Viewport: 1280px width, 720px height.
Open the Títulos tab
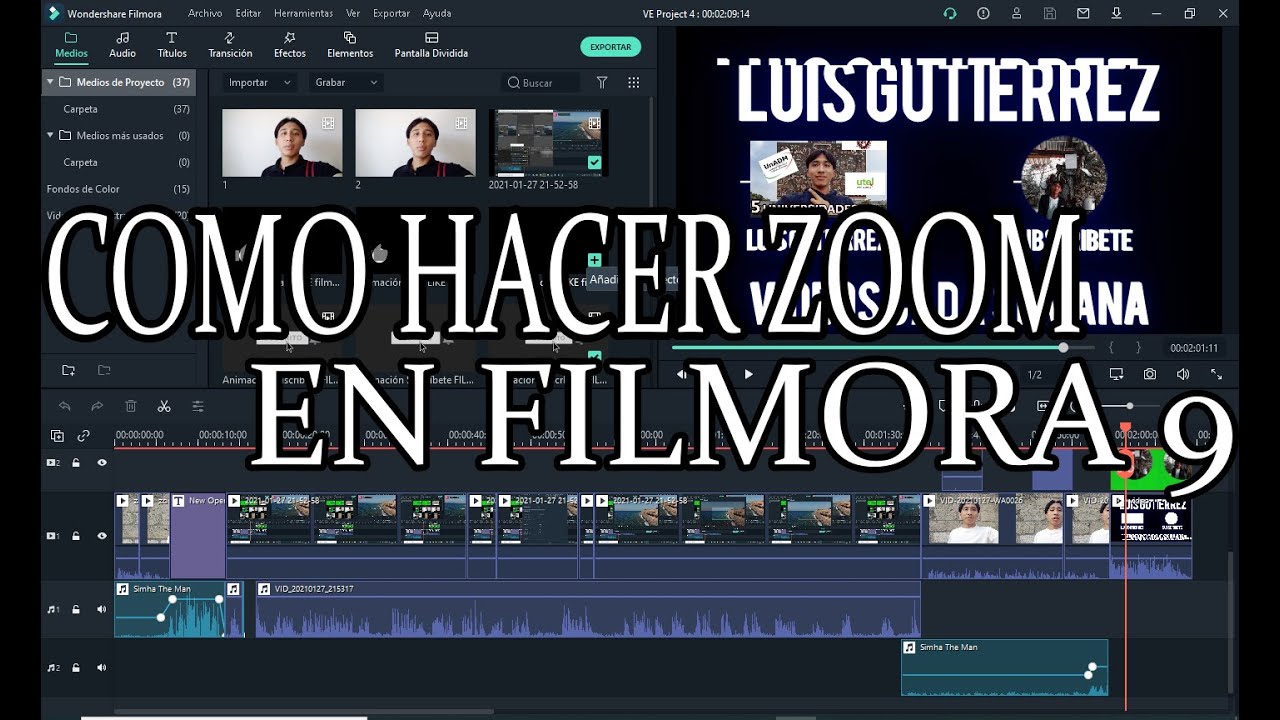pyautogui.click(x=172, y=45)
